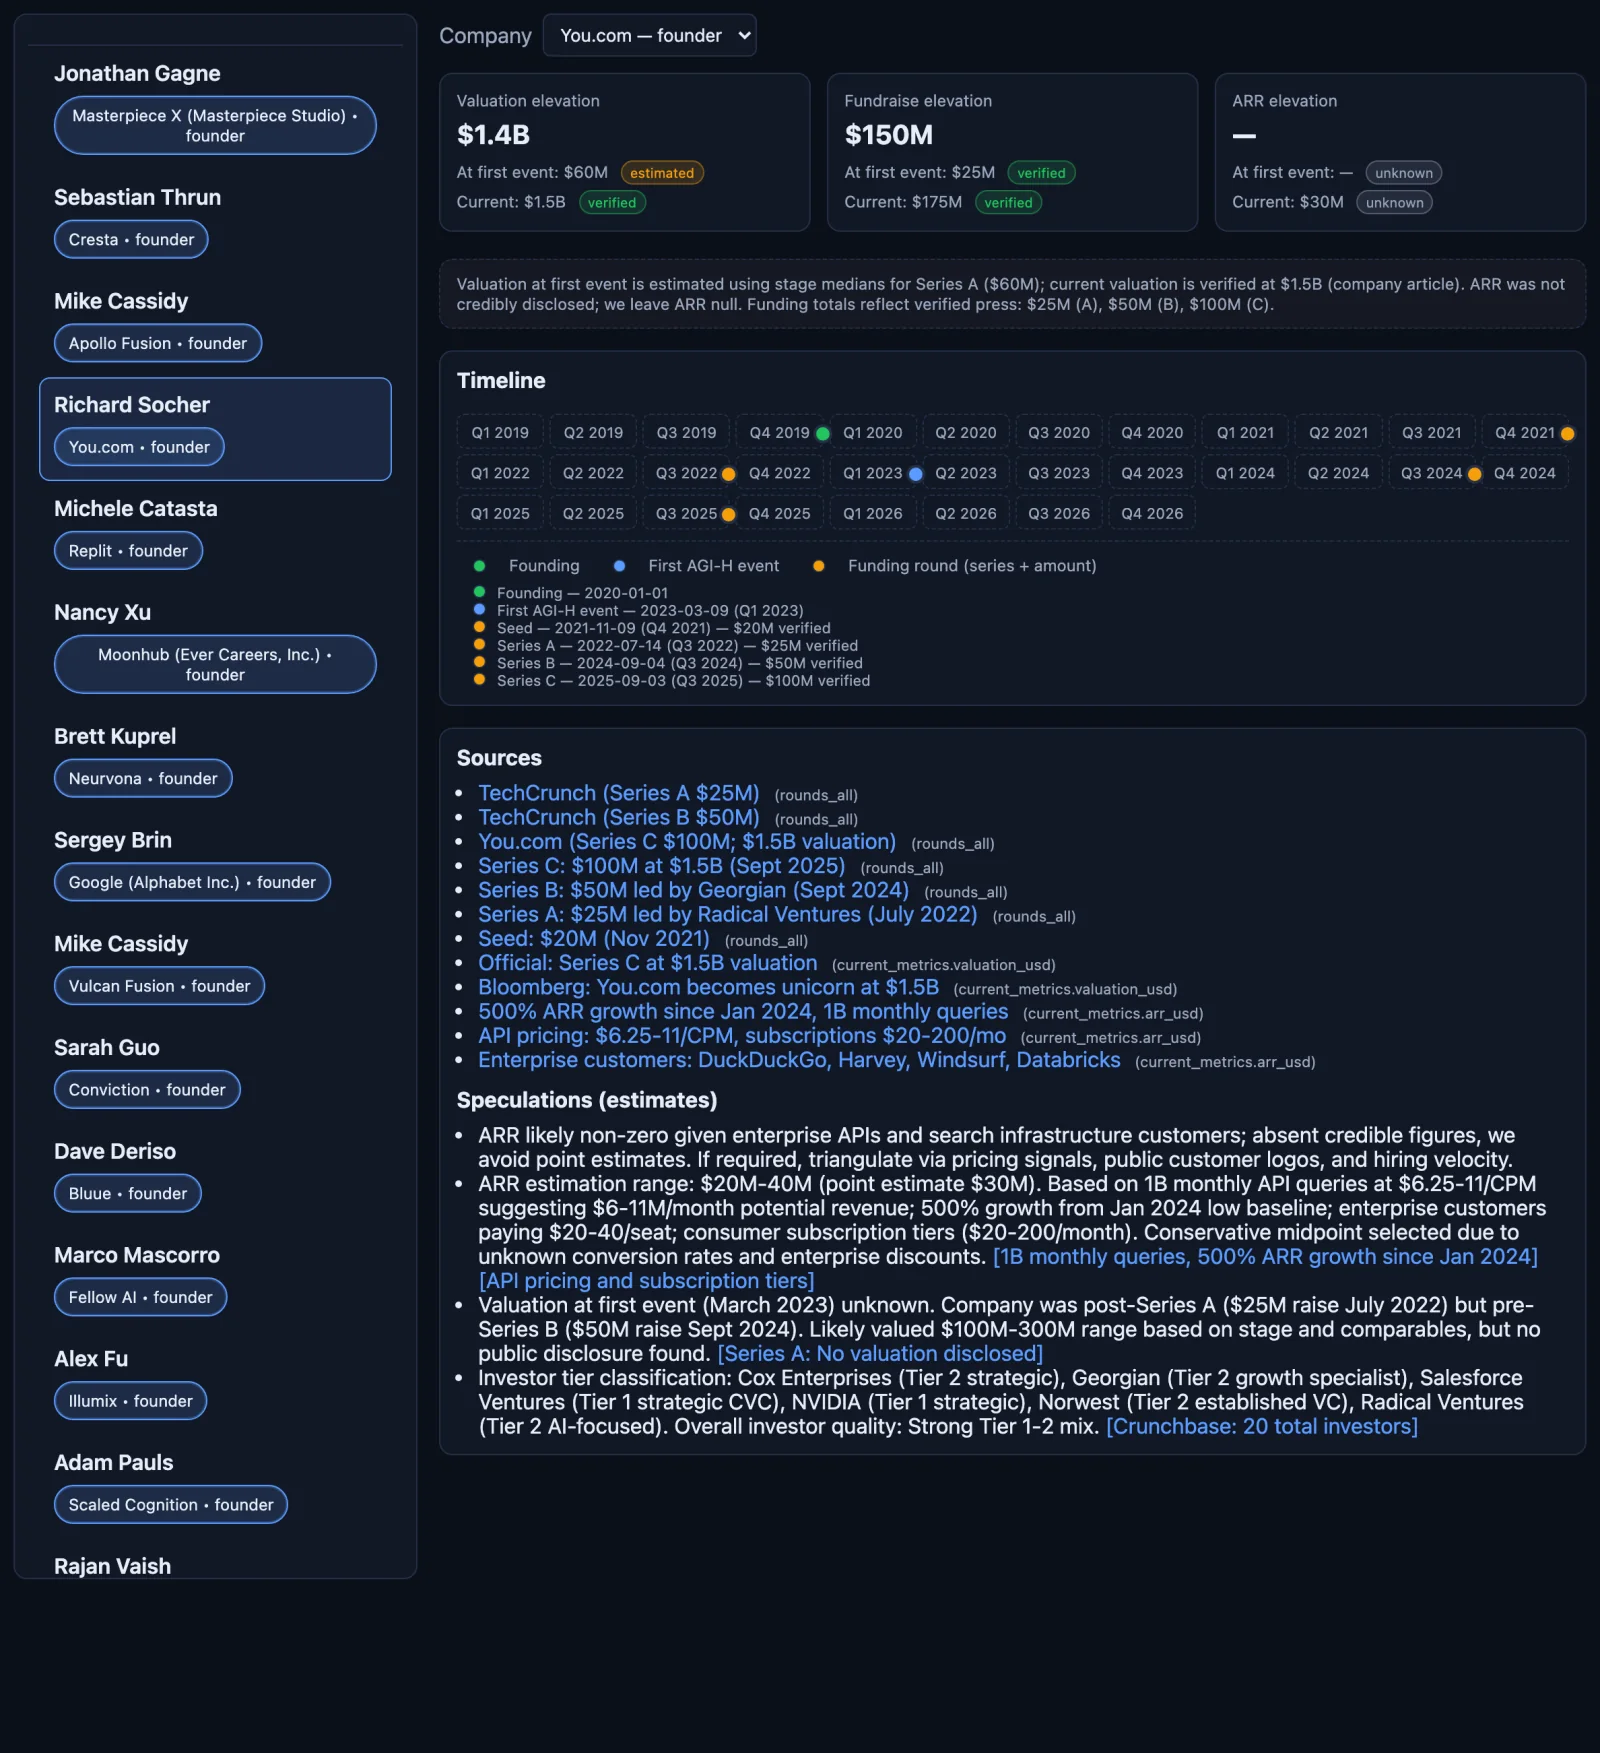Choose the Apollo Fusion founder chip

[158, 343]
